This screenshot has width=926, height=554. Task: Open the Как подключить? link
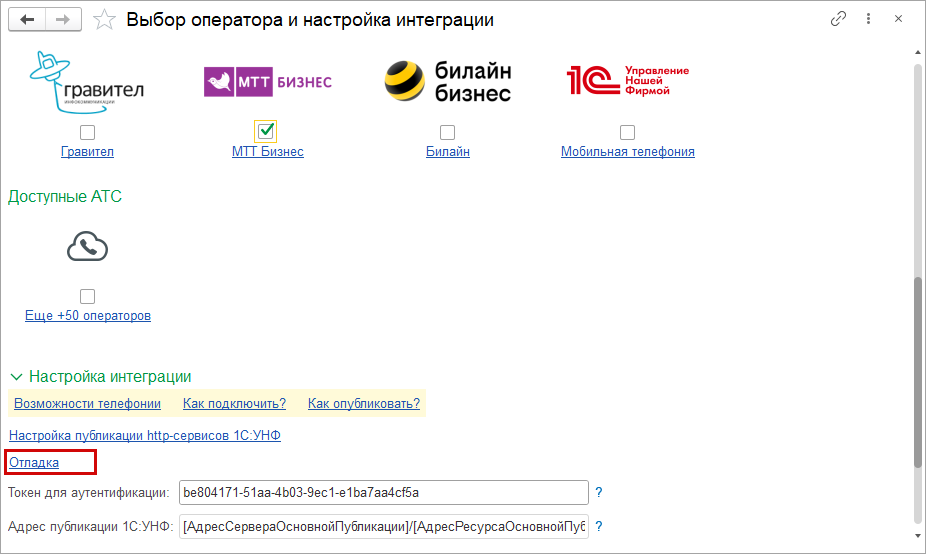(234, 404)
